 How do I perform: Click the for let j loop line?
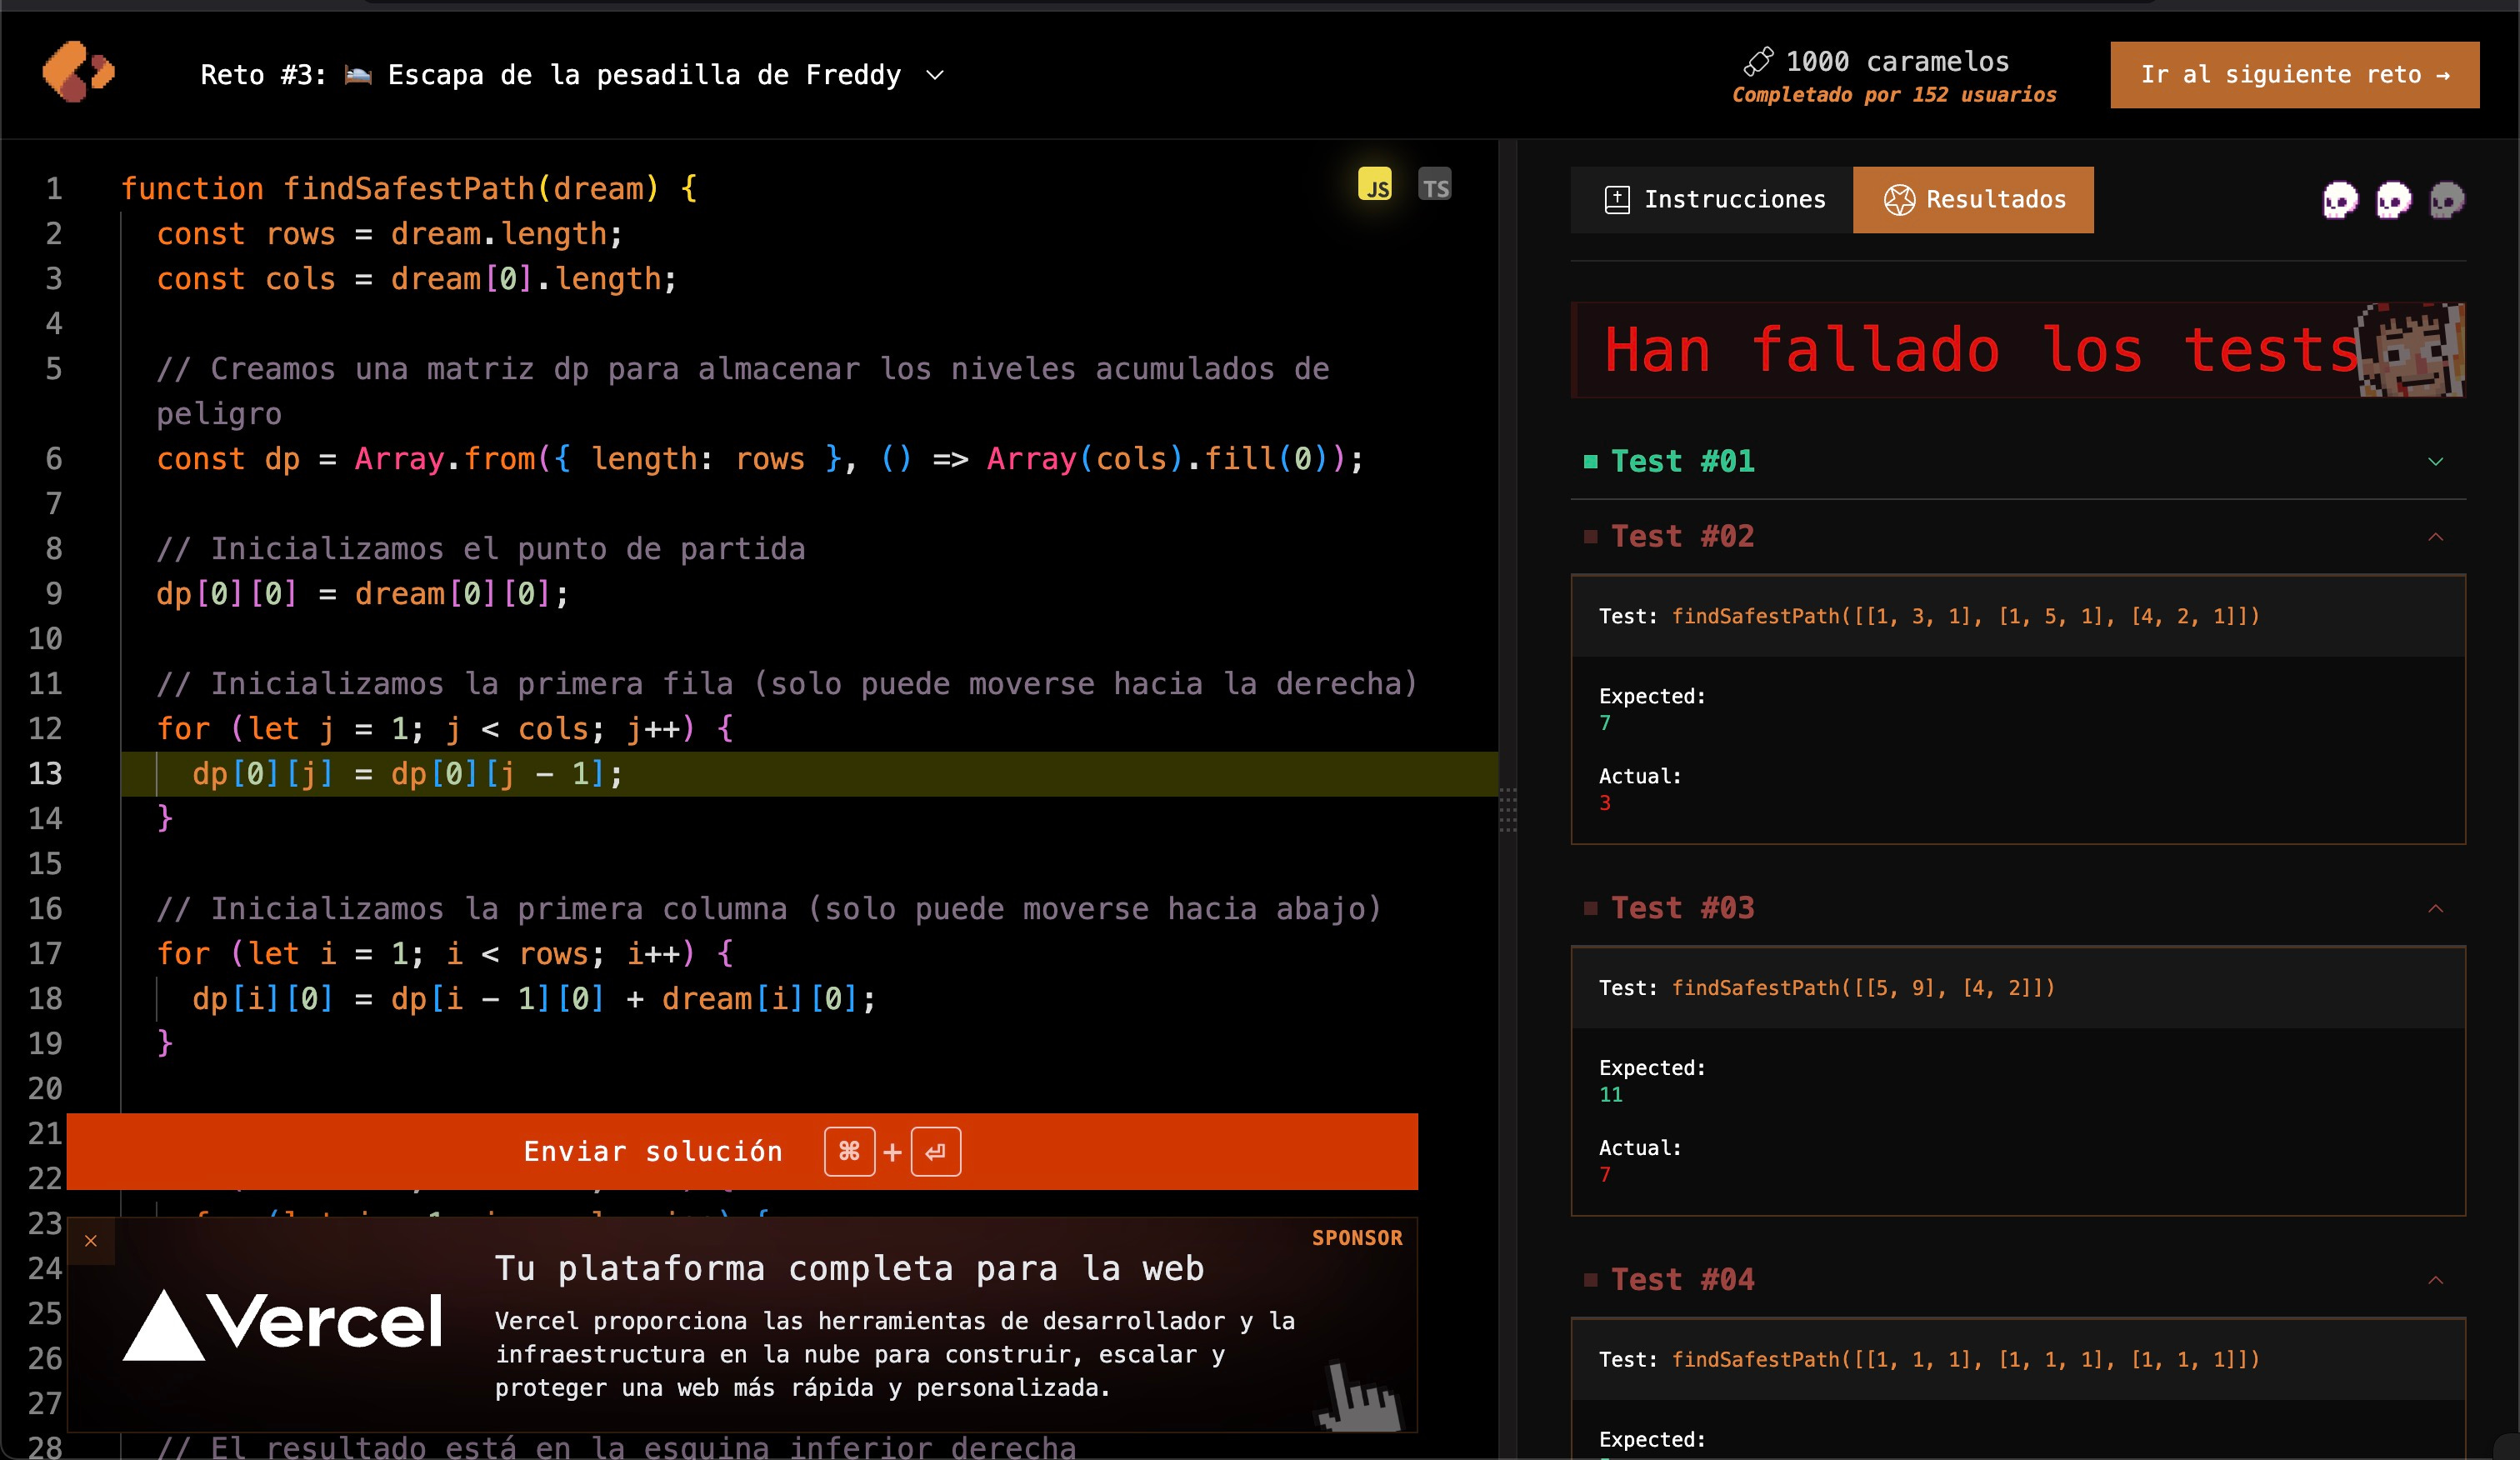(x=445, y=728)
